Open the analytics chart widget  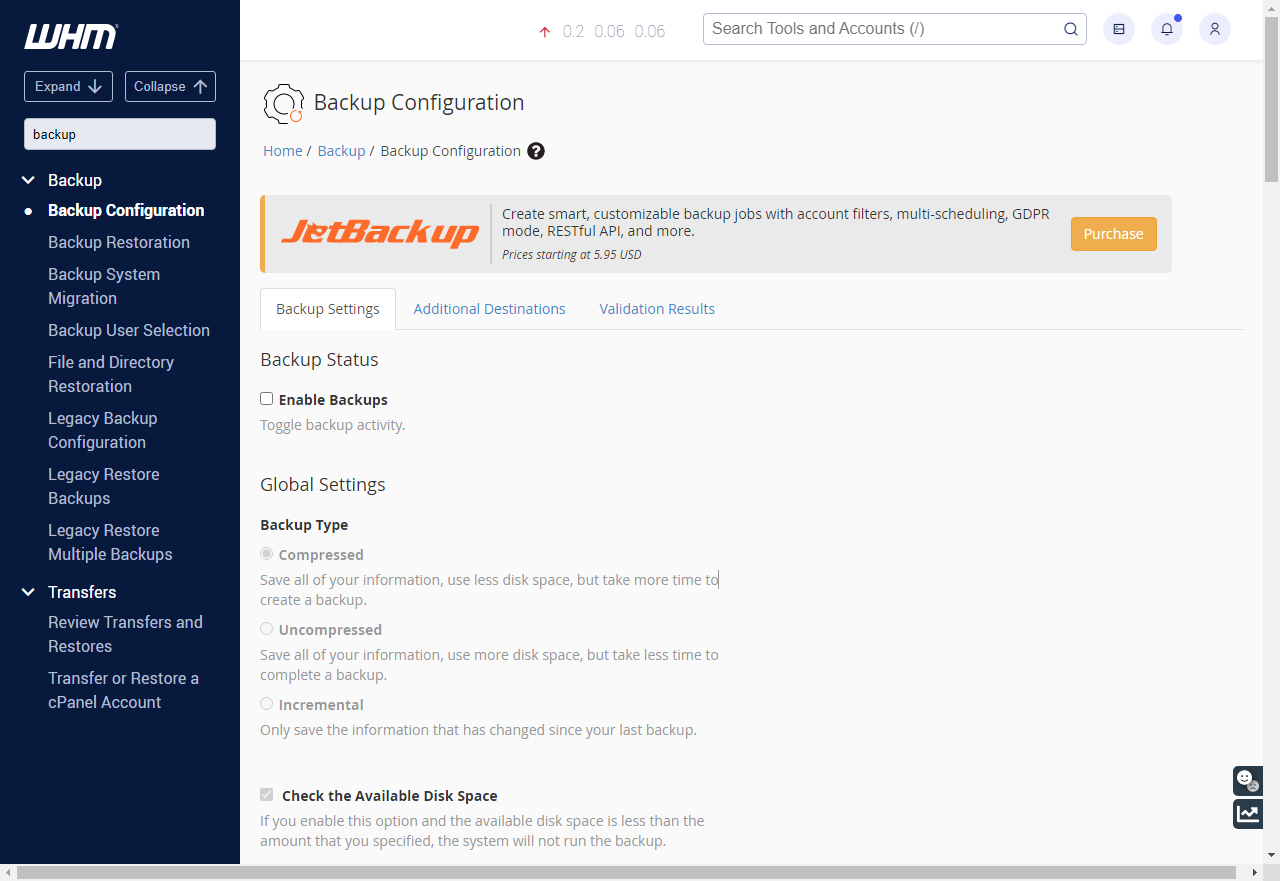[1247, 813]
